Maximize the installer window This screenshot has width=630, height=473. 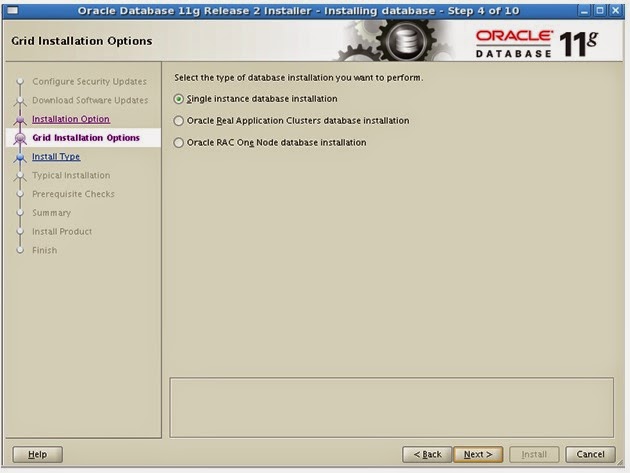click(x=600, y=11)
